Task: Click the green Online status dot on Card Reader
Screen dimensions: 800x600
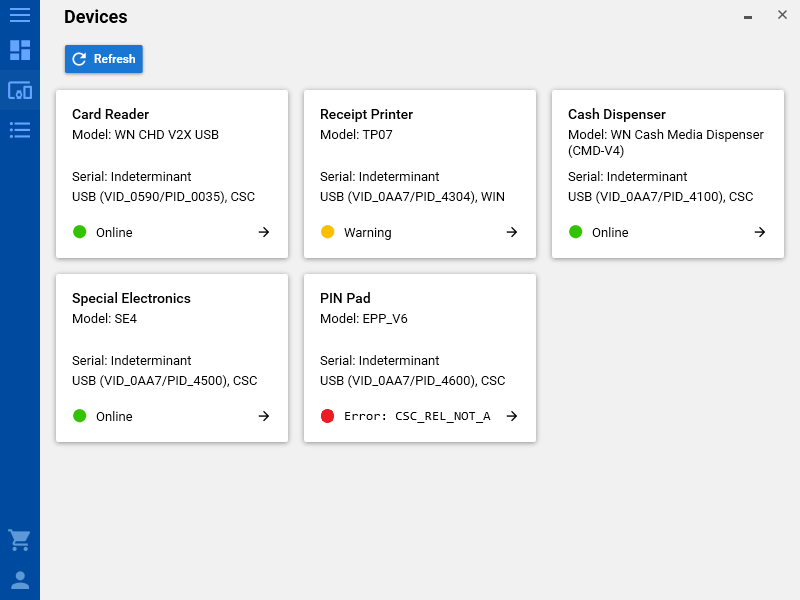Action: [x=80, y=232]
